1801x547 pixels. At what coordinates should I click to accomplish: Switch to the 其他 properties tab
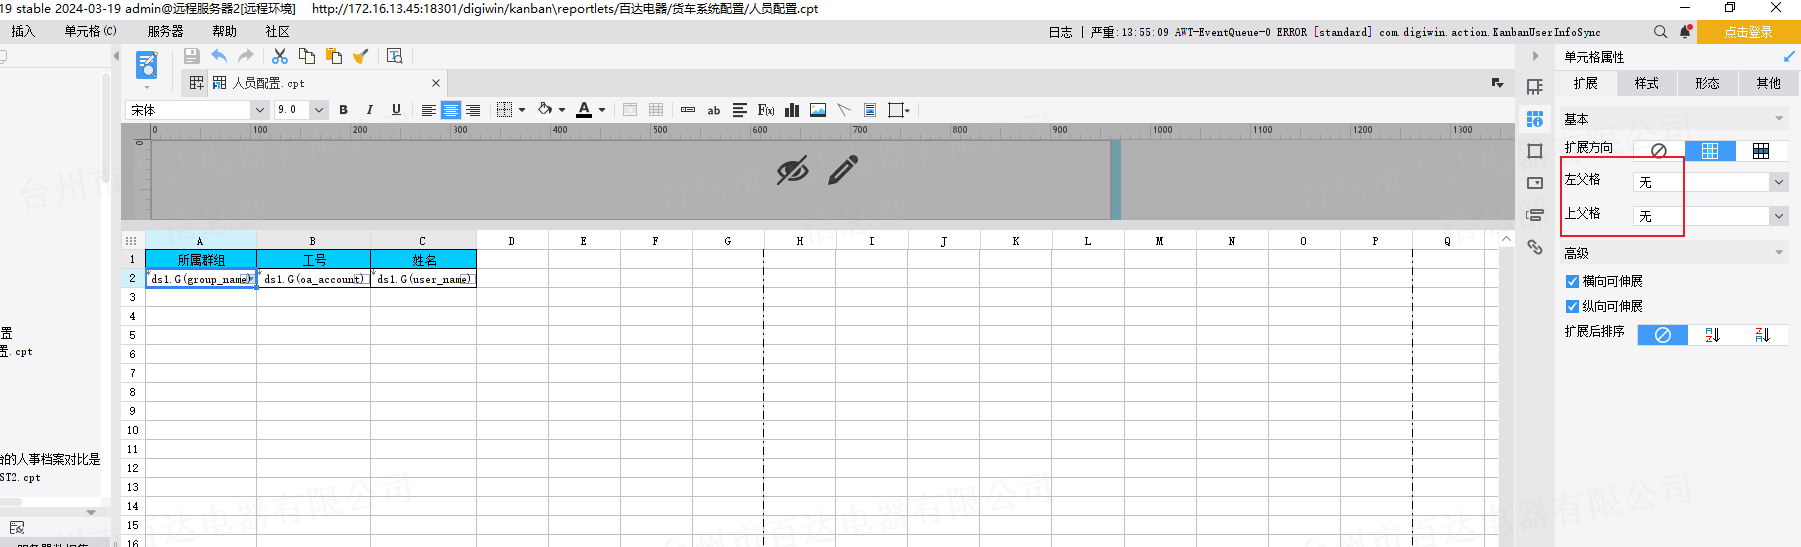1769,83
